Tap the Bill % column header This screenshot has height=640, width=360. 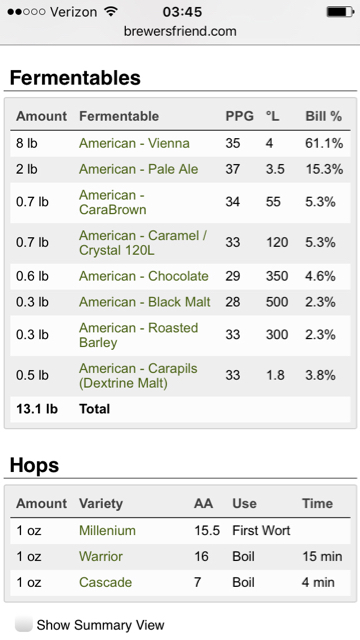324,116
